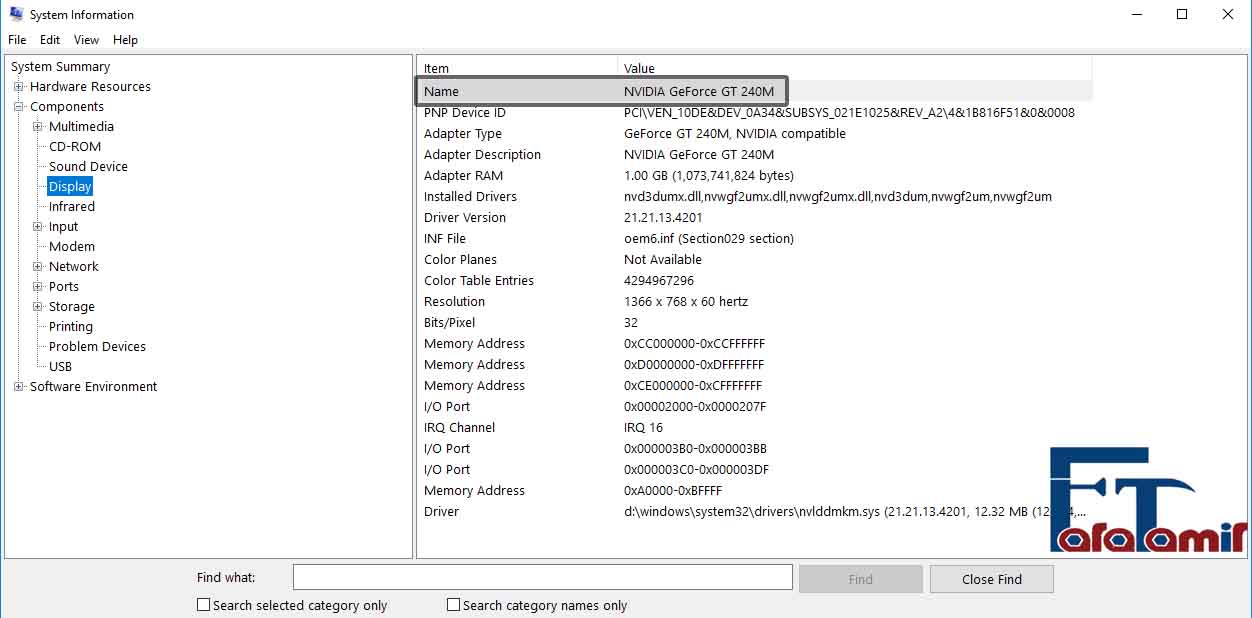The width and height of the screenshot is (1252, 618).
Task: Select I/O Port row 0x000003C0-0x000003DF
Action: pos(755,470)
